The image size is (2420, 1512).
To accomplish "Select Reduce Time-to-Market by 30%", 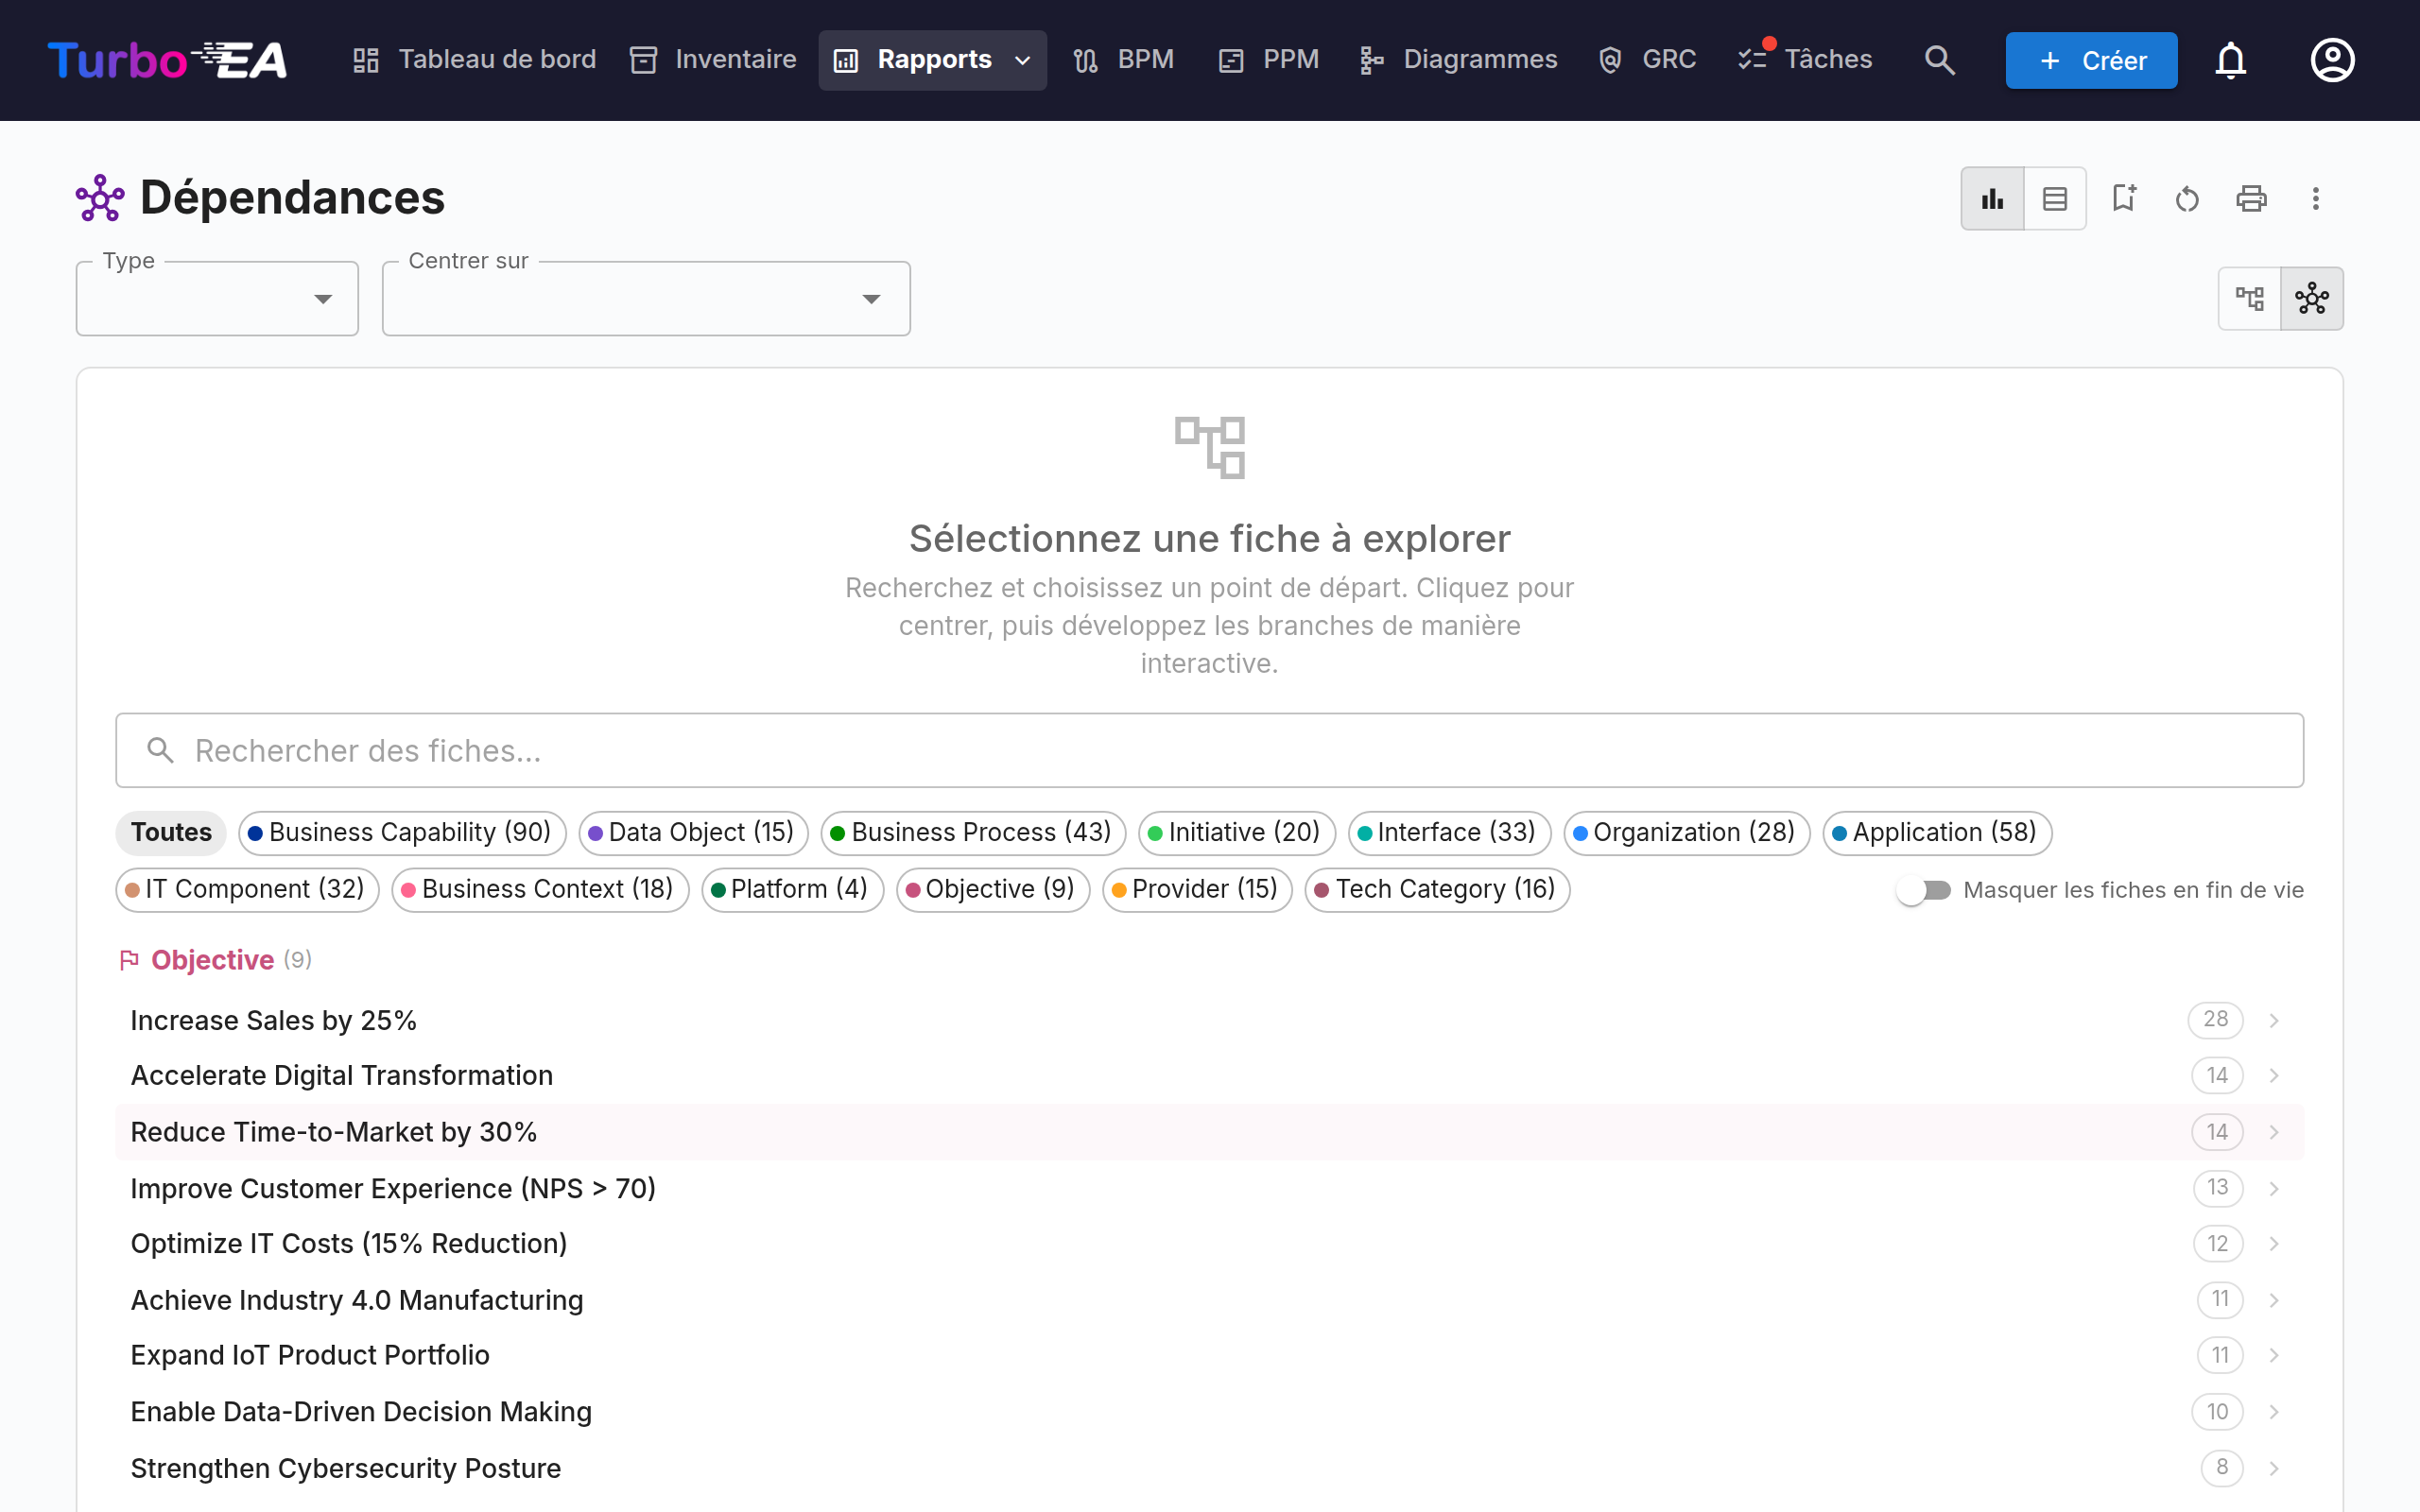I will tap(1210, 1132).
